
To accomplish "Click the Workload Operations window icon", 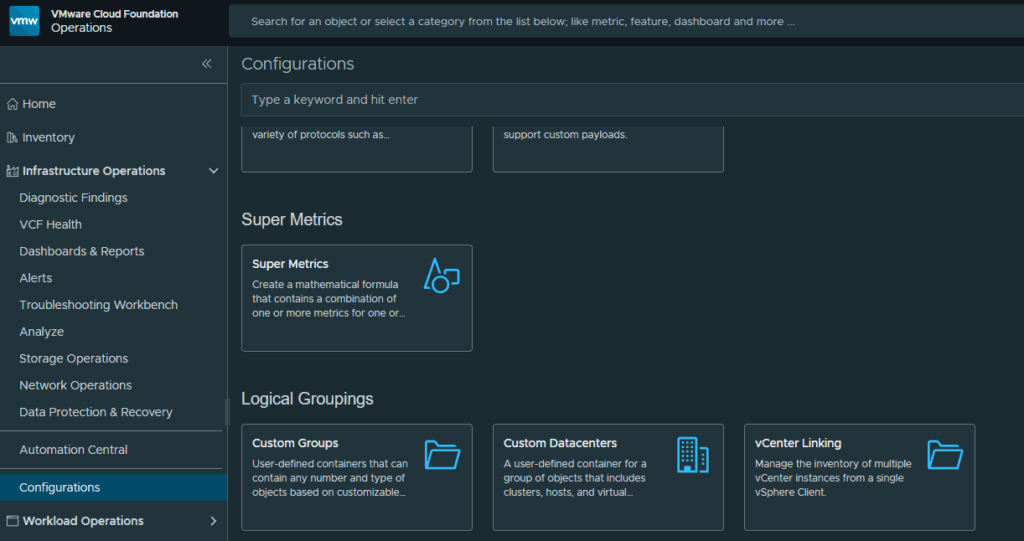I will point(12,521).
